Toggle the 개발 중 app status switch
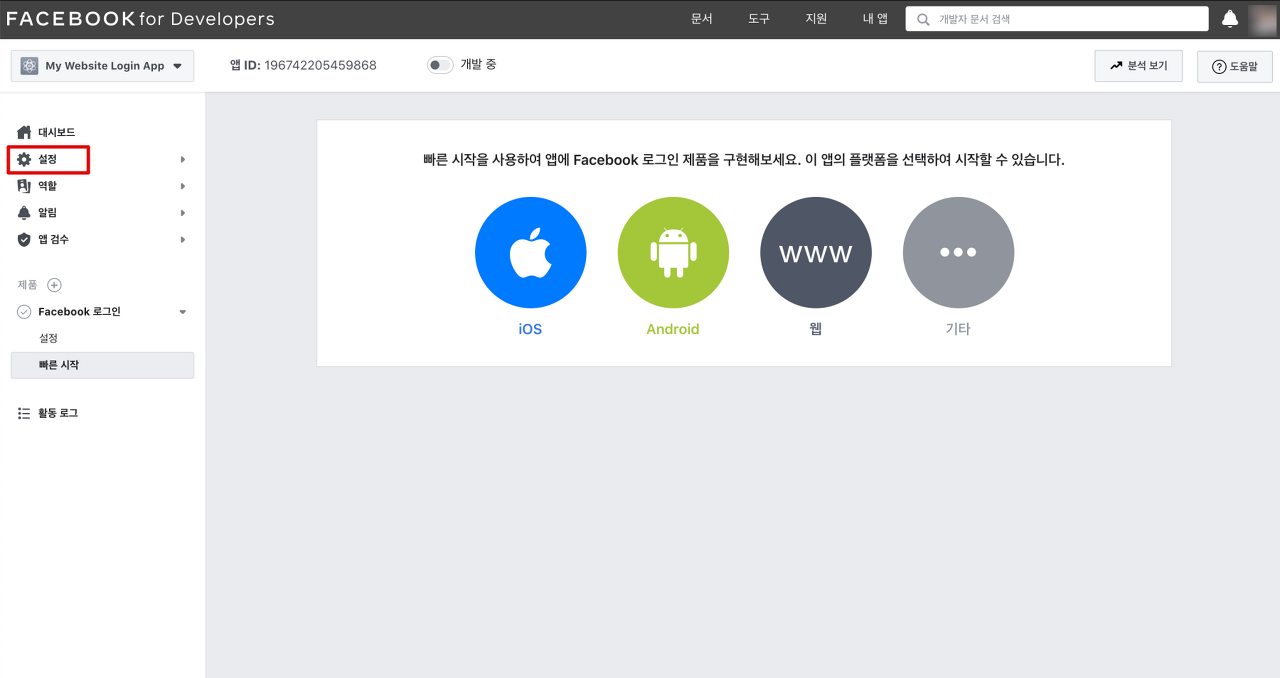Viewport: 1280px width, 678px height. [440, 65]
